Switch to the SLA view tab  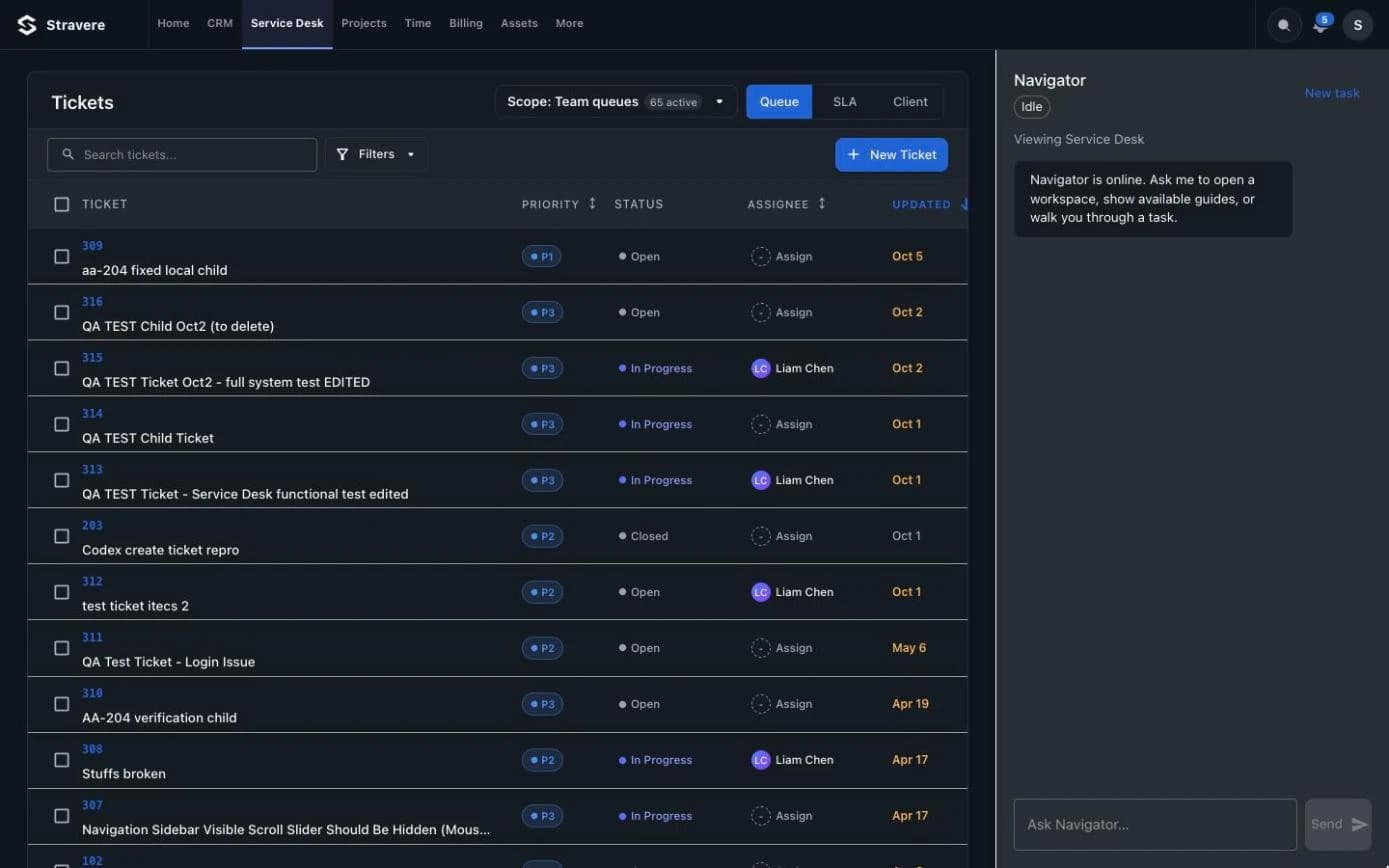(x=845, y=101)
